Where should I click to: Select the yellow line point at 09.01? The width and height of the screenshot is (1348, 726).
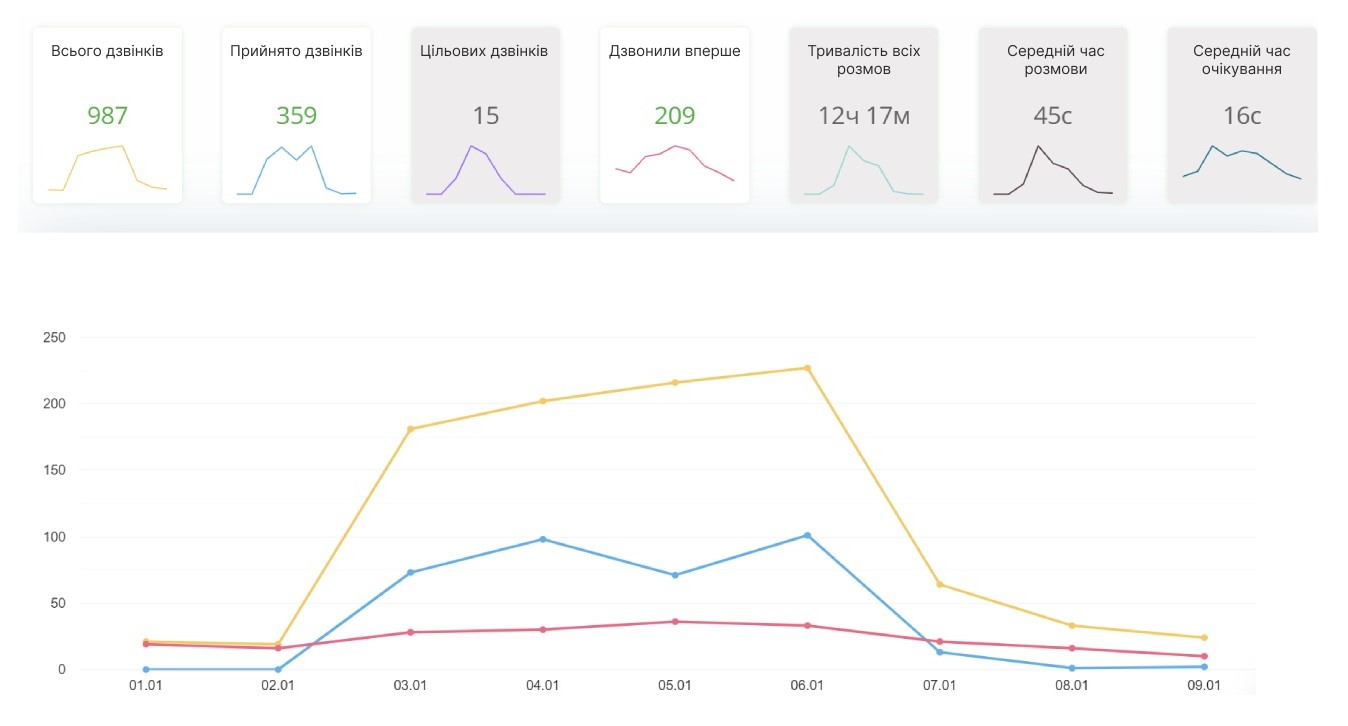[x=1204, y=637]
